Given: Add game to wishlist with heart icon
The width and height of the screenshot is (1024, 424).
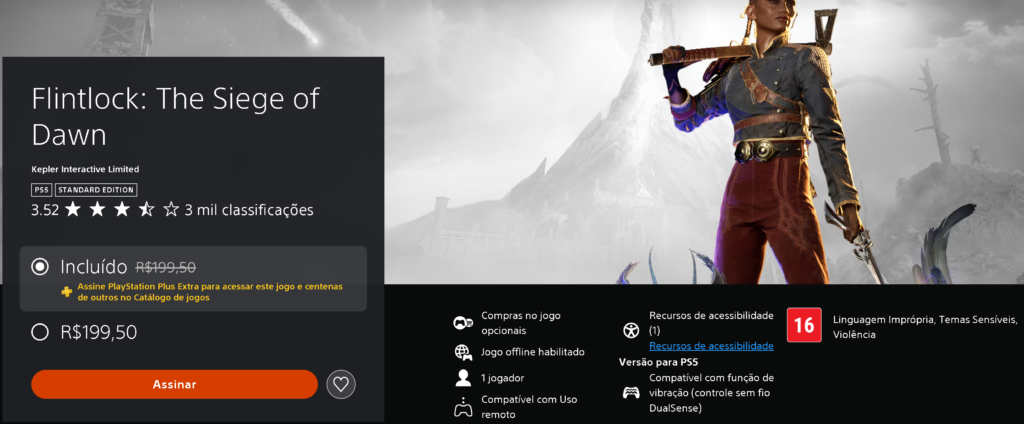Looking at the screenshot, I should (341, 384).
